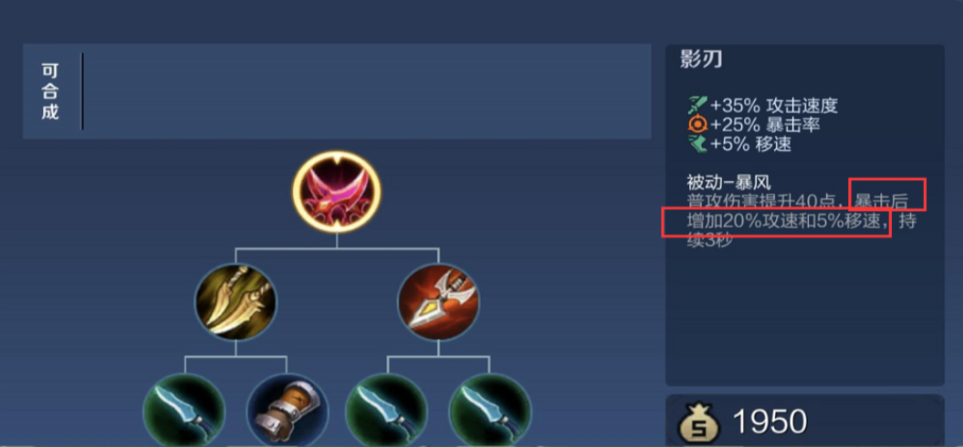Click the 1950 gold price
Screen dimensions: 963x447
[x=770, y=422]
